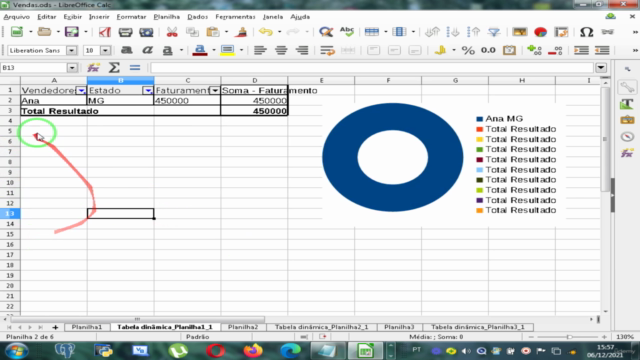Toggle bold formatting
Viewport: 640px width, 360px height.
(x=127, y=50)
